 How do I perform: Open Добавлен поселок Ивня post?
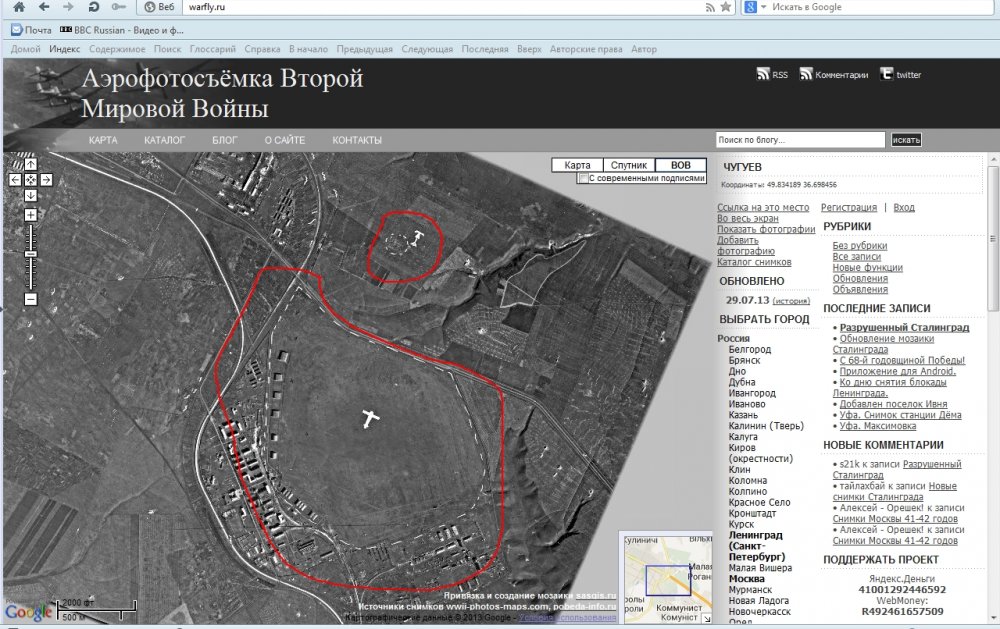[x=893, y=404]
